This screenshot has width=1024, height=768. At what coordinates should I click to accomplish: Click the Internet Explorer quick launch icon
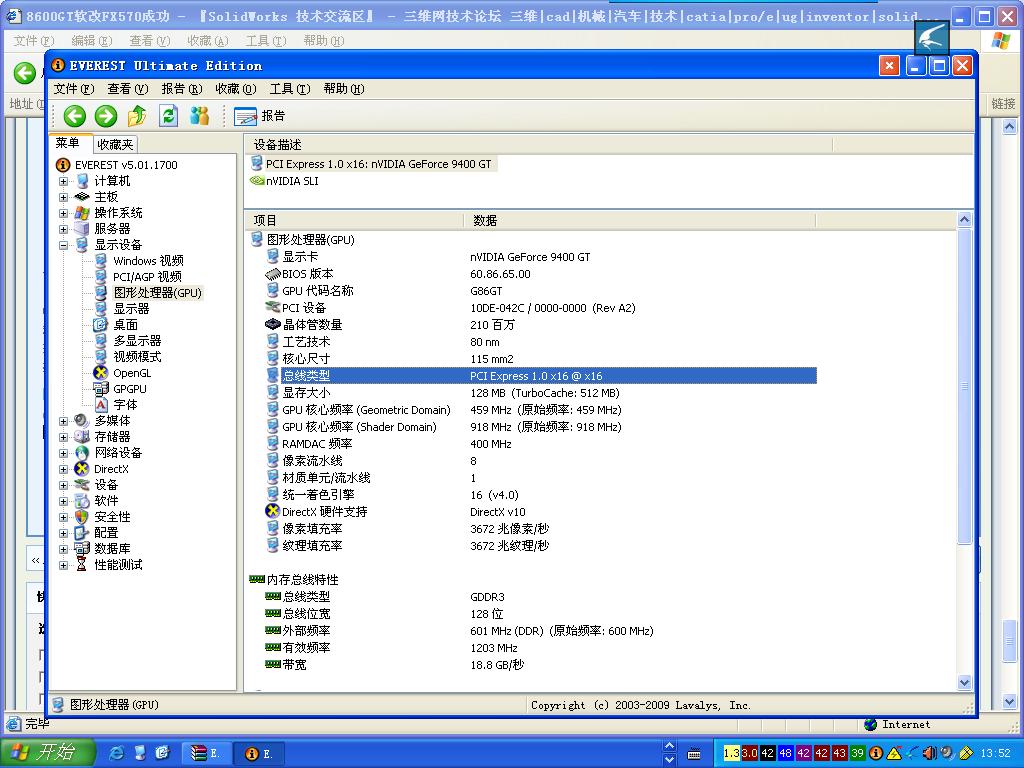[x=116, y=754]
